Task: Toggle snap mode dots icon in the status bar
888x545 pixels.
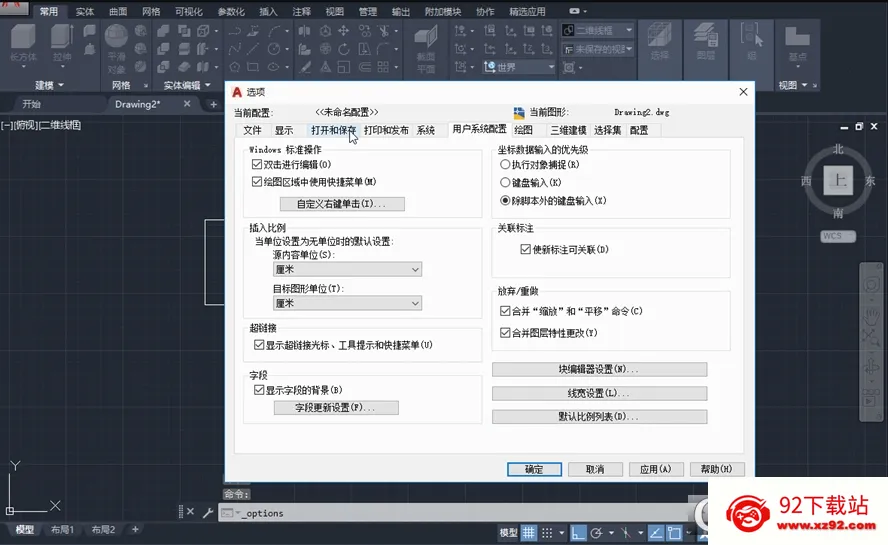Action: [547, 533]
